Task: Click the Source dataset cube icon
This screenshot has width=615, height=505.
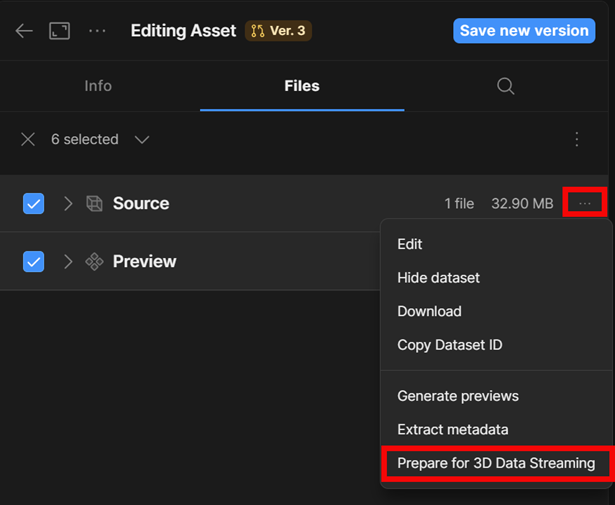Action: (94, 204)
